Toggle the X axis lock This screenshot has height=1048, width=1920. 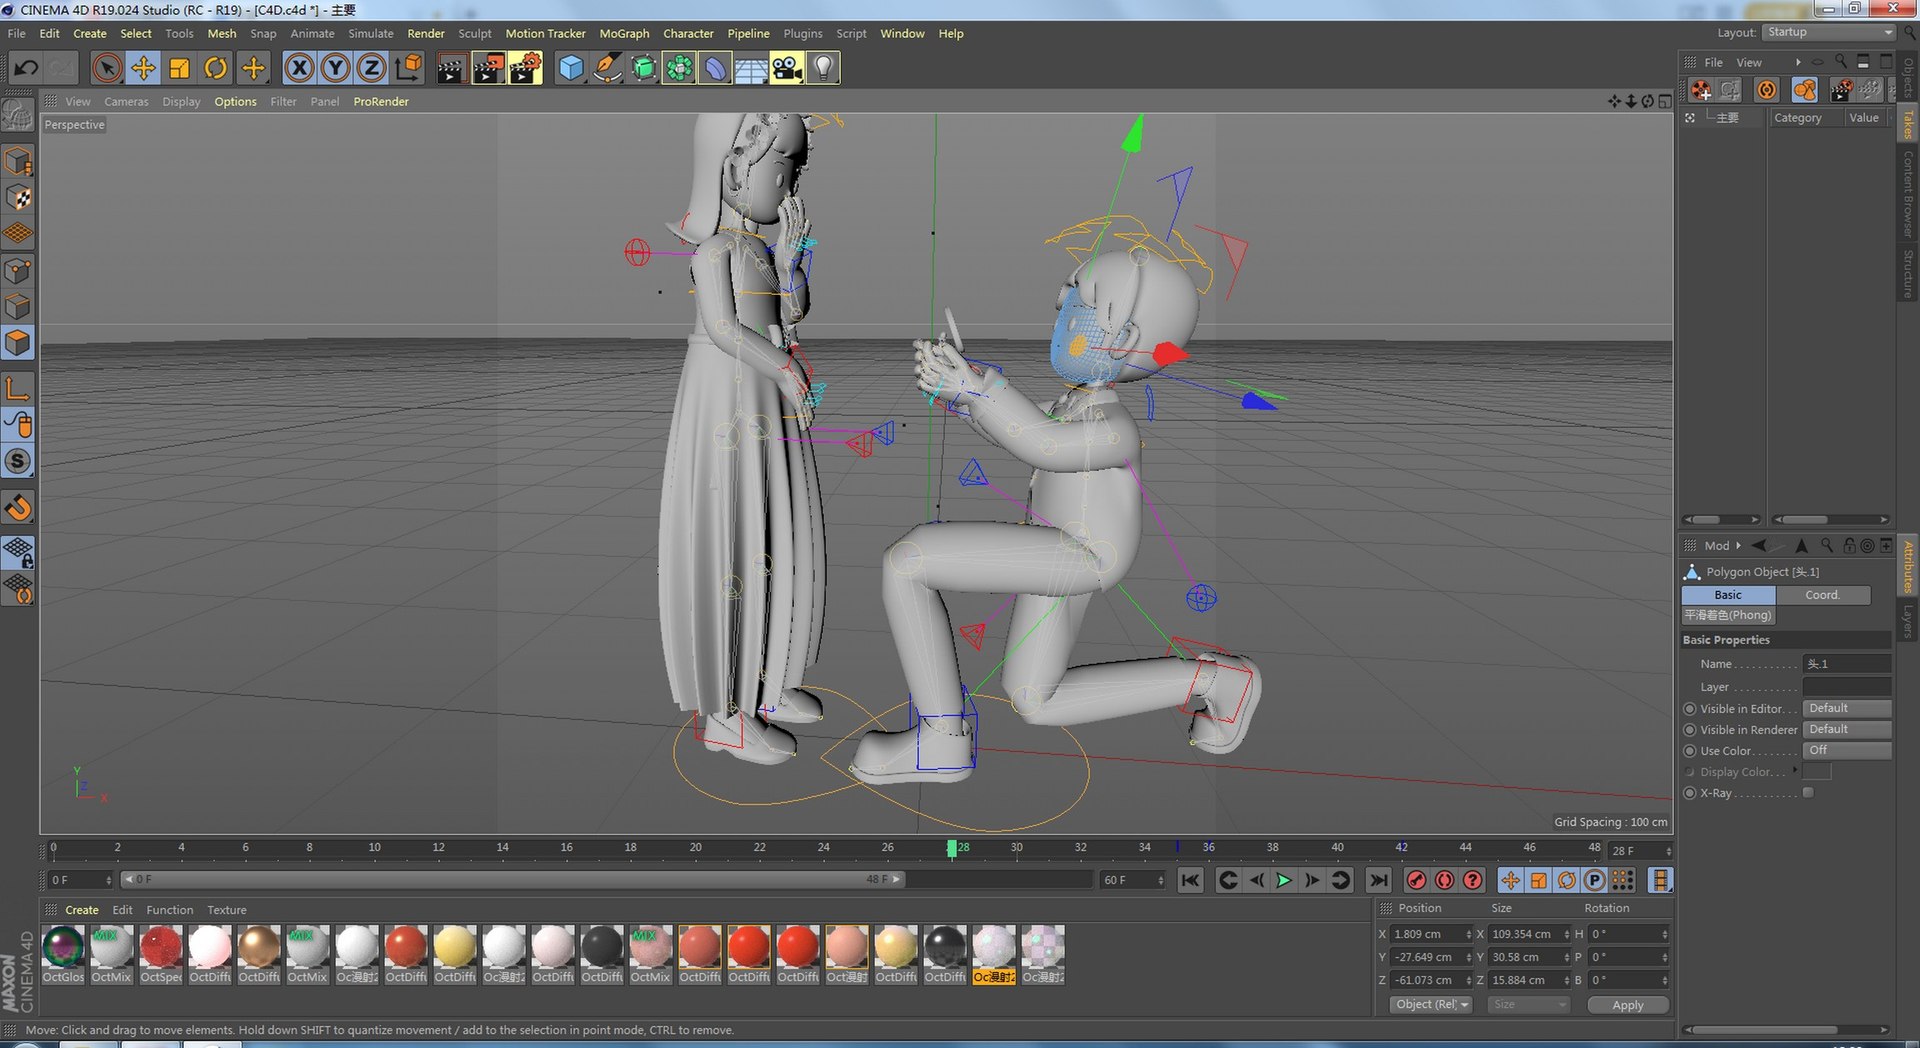(299, 68)
